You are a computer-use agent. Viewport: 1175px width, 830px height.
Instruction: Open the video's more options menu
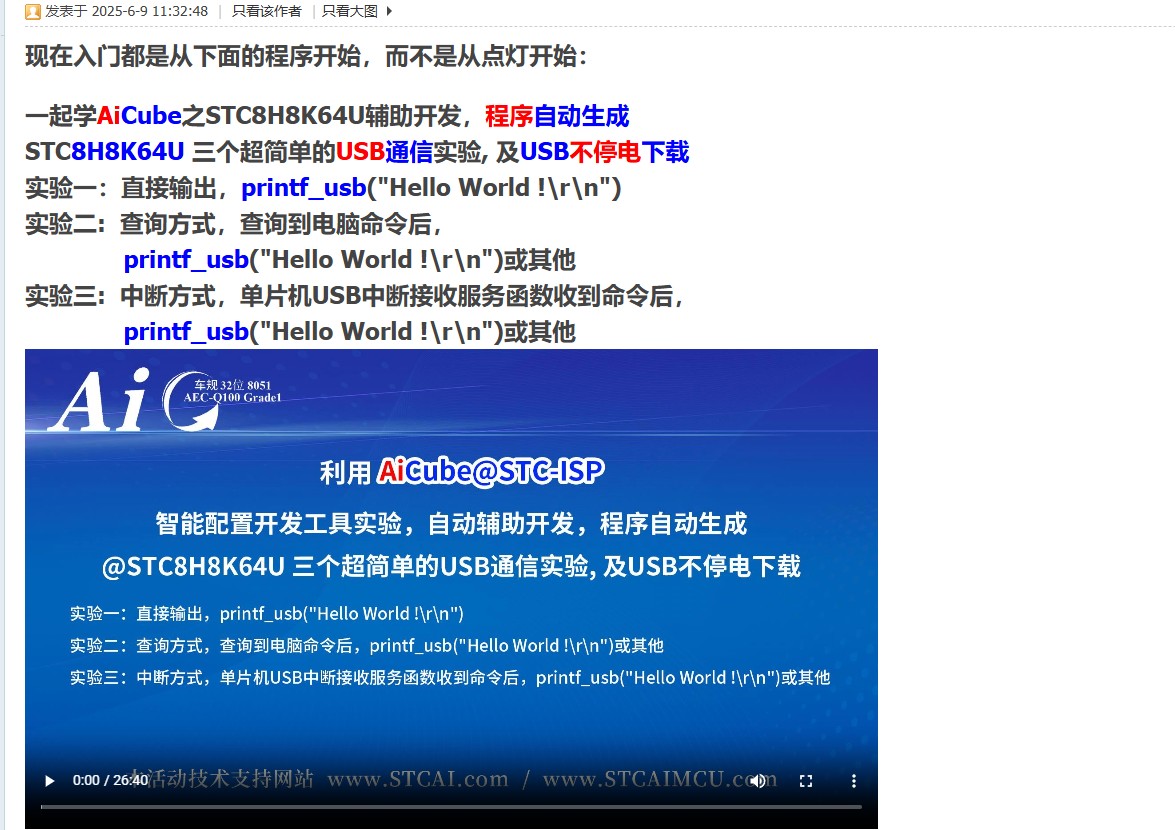(x=854, y=781)
